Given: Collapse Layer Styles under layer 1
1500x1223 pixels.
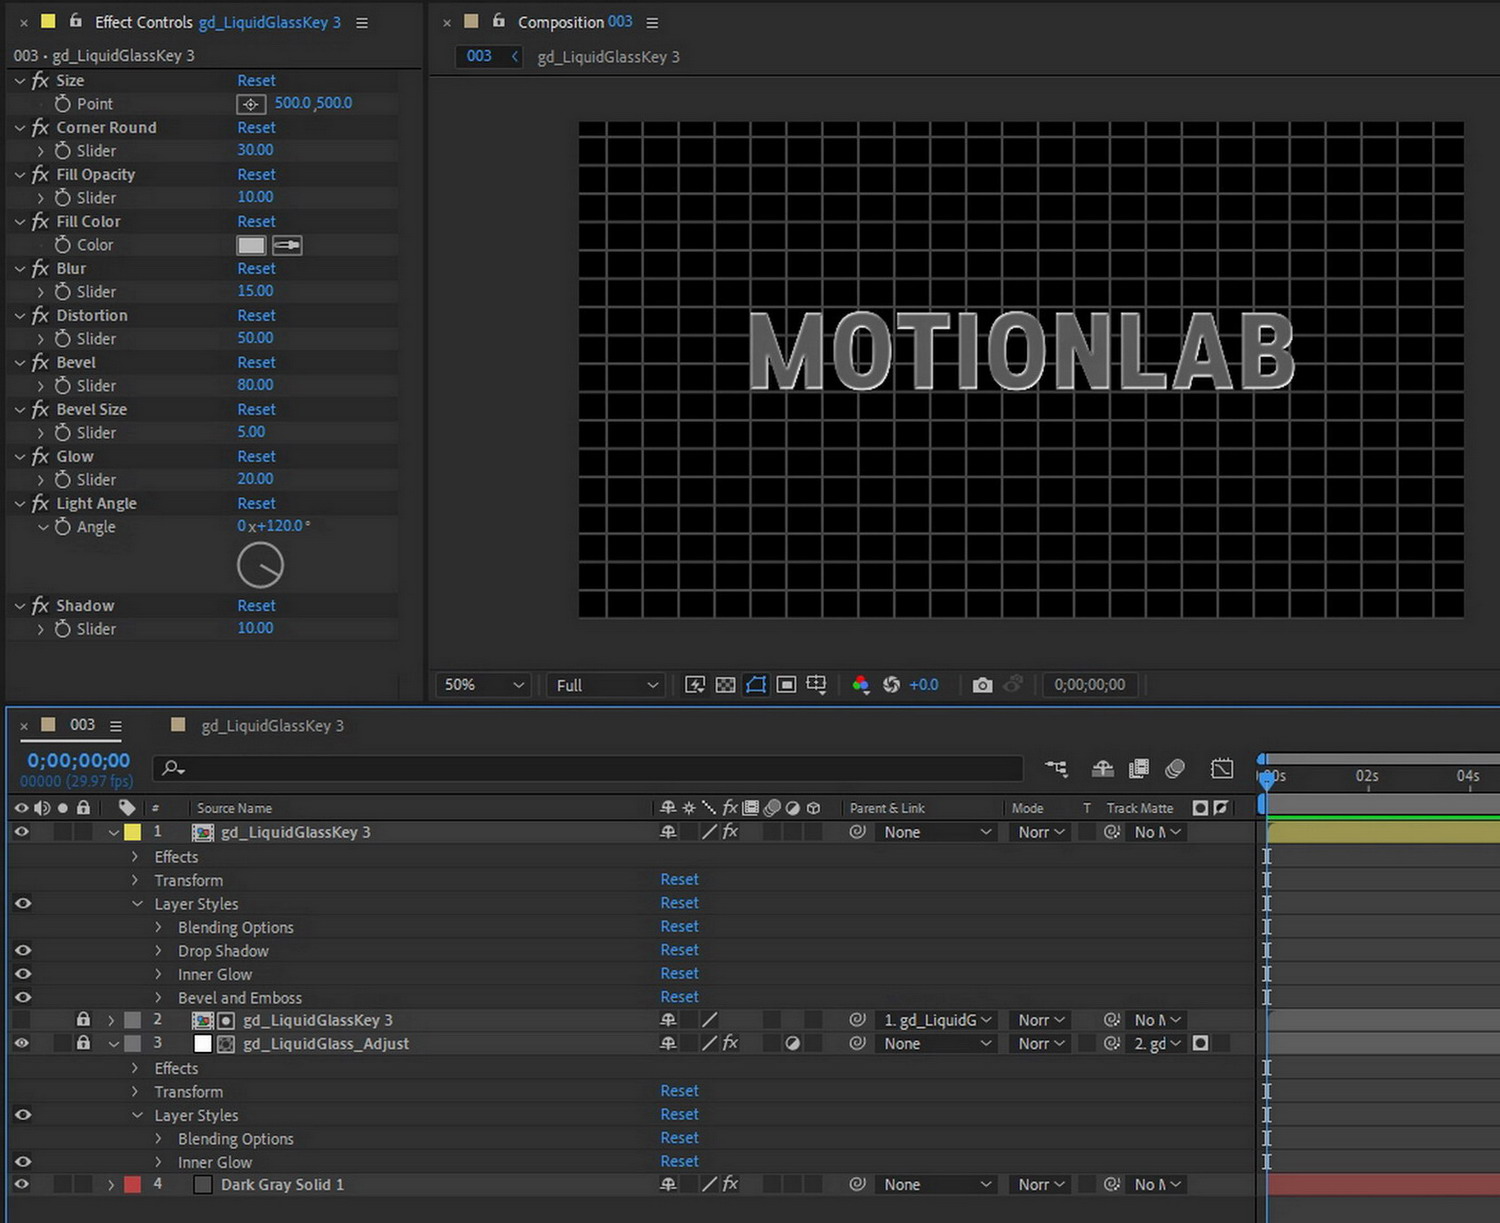Looking at the screenshot, I should click(137, 904).
